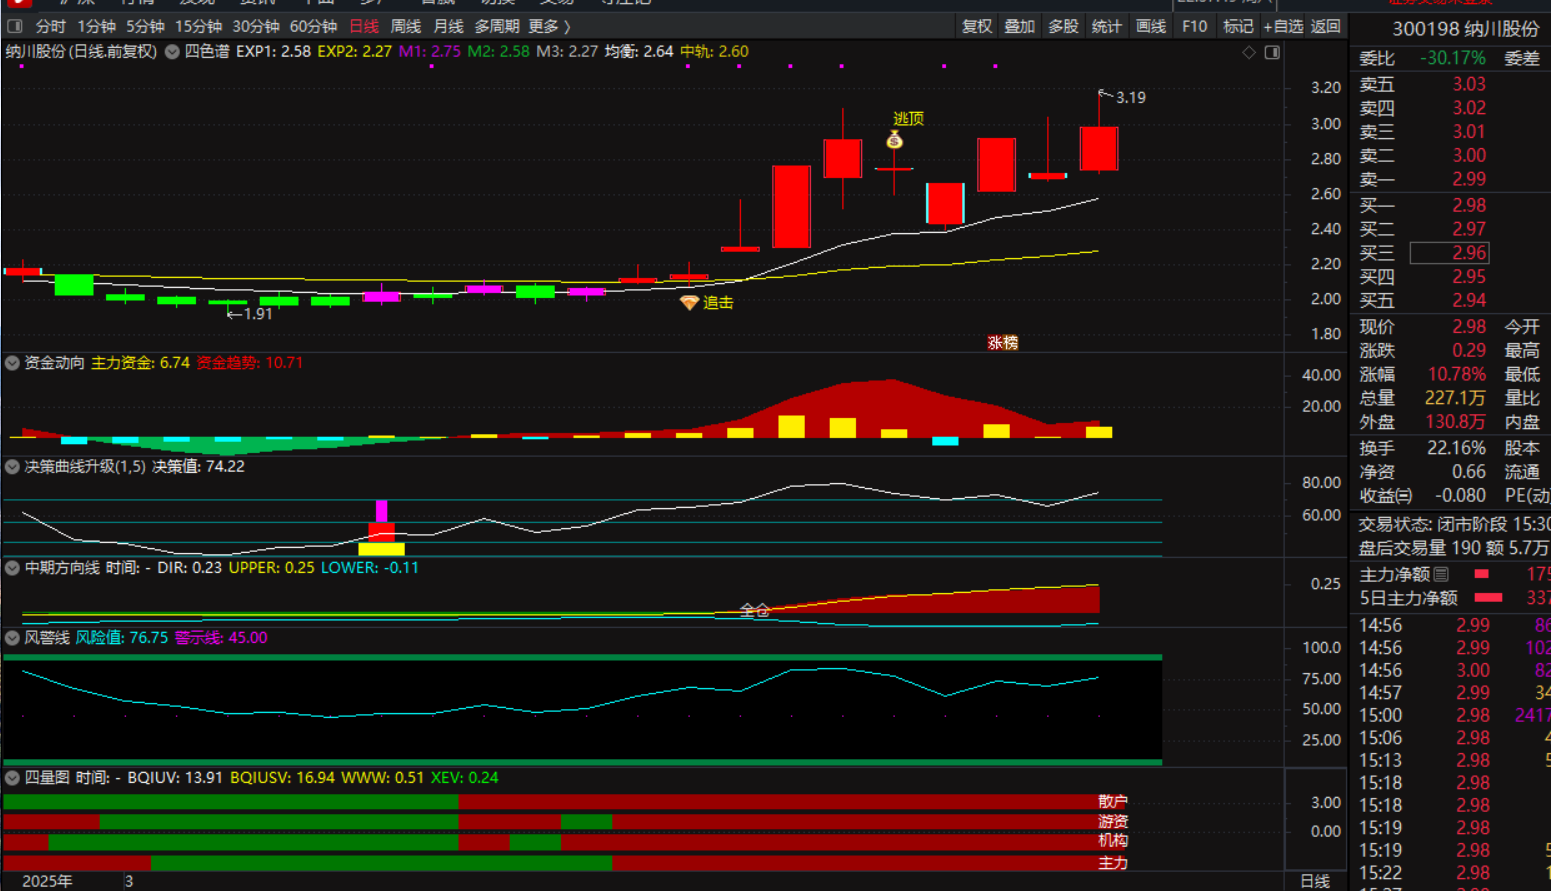
Task: Open the 主力净额 detail list icon
Action: [x=1441, y=574]
